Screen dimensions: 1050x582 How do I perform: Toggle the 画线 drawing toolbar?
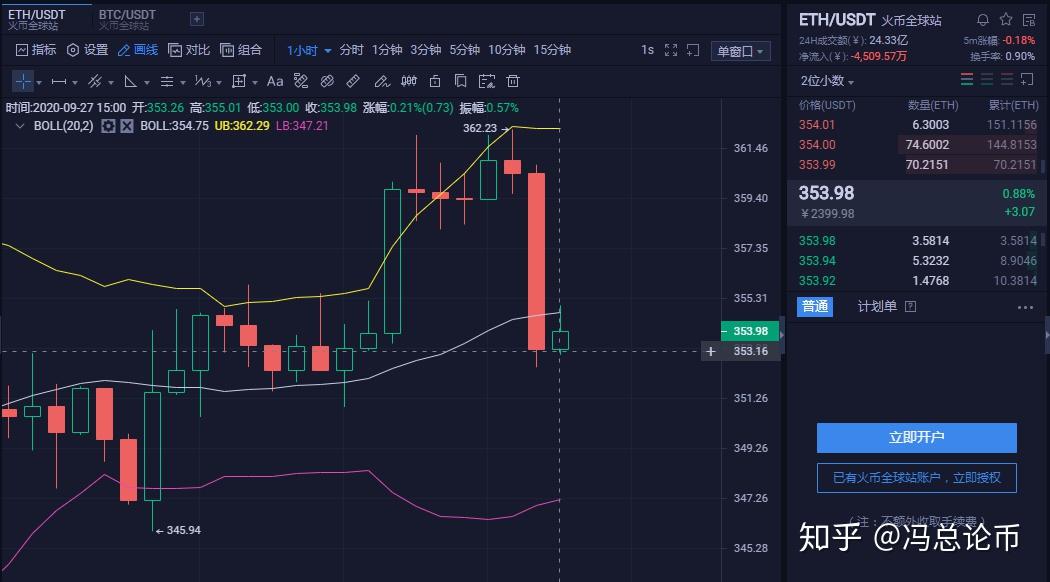(137, 50)
